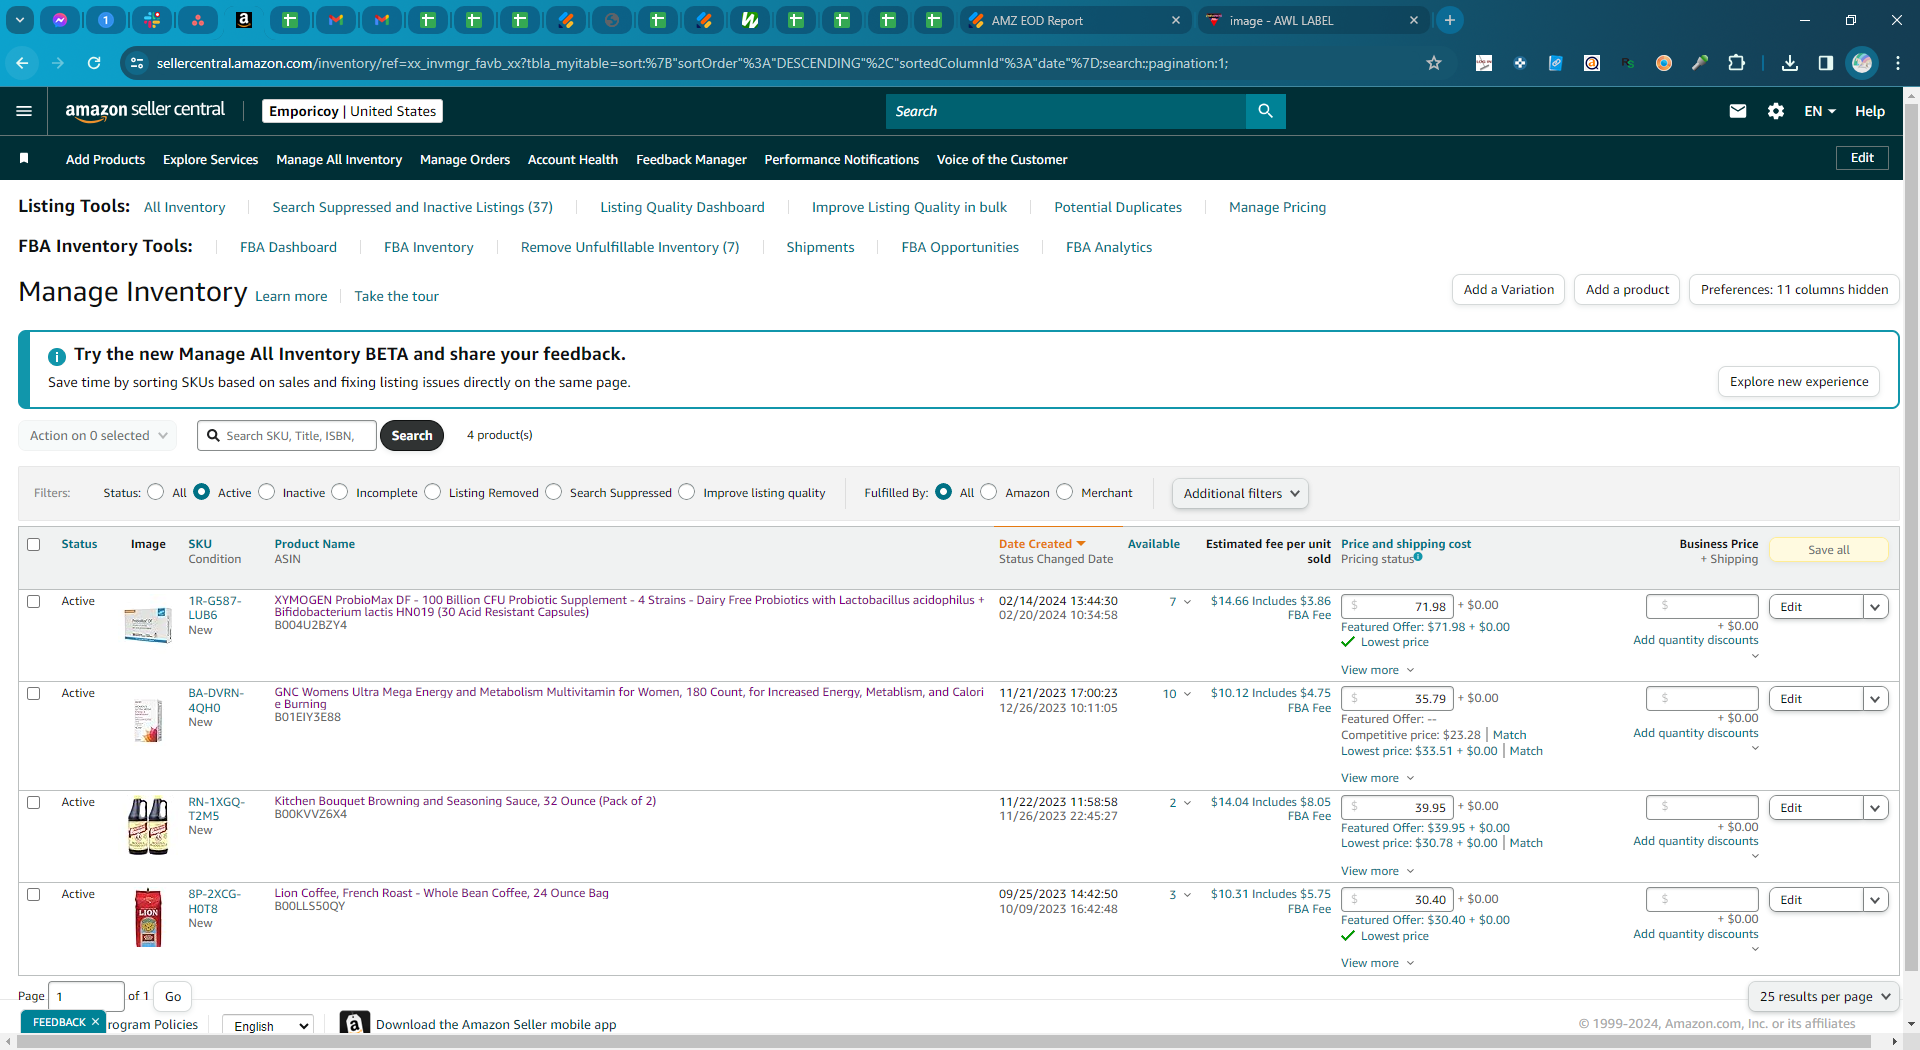This screenshot has height=1050, width=1920.
Task: Switch to the image - AWL LABEL tab
Action: 1312,20
